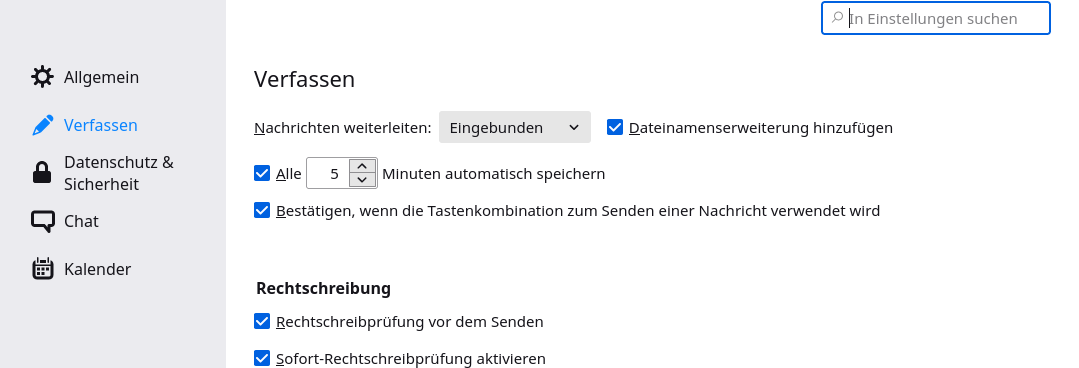Click the Kalender calendar icon
This screenshot has height=368, width=1079.
(42, 269)
